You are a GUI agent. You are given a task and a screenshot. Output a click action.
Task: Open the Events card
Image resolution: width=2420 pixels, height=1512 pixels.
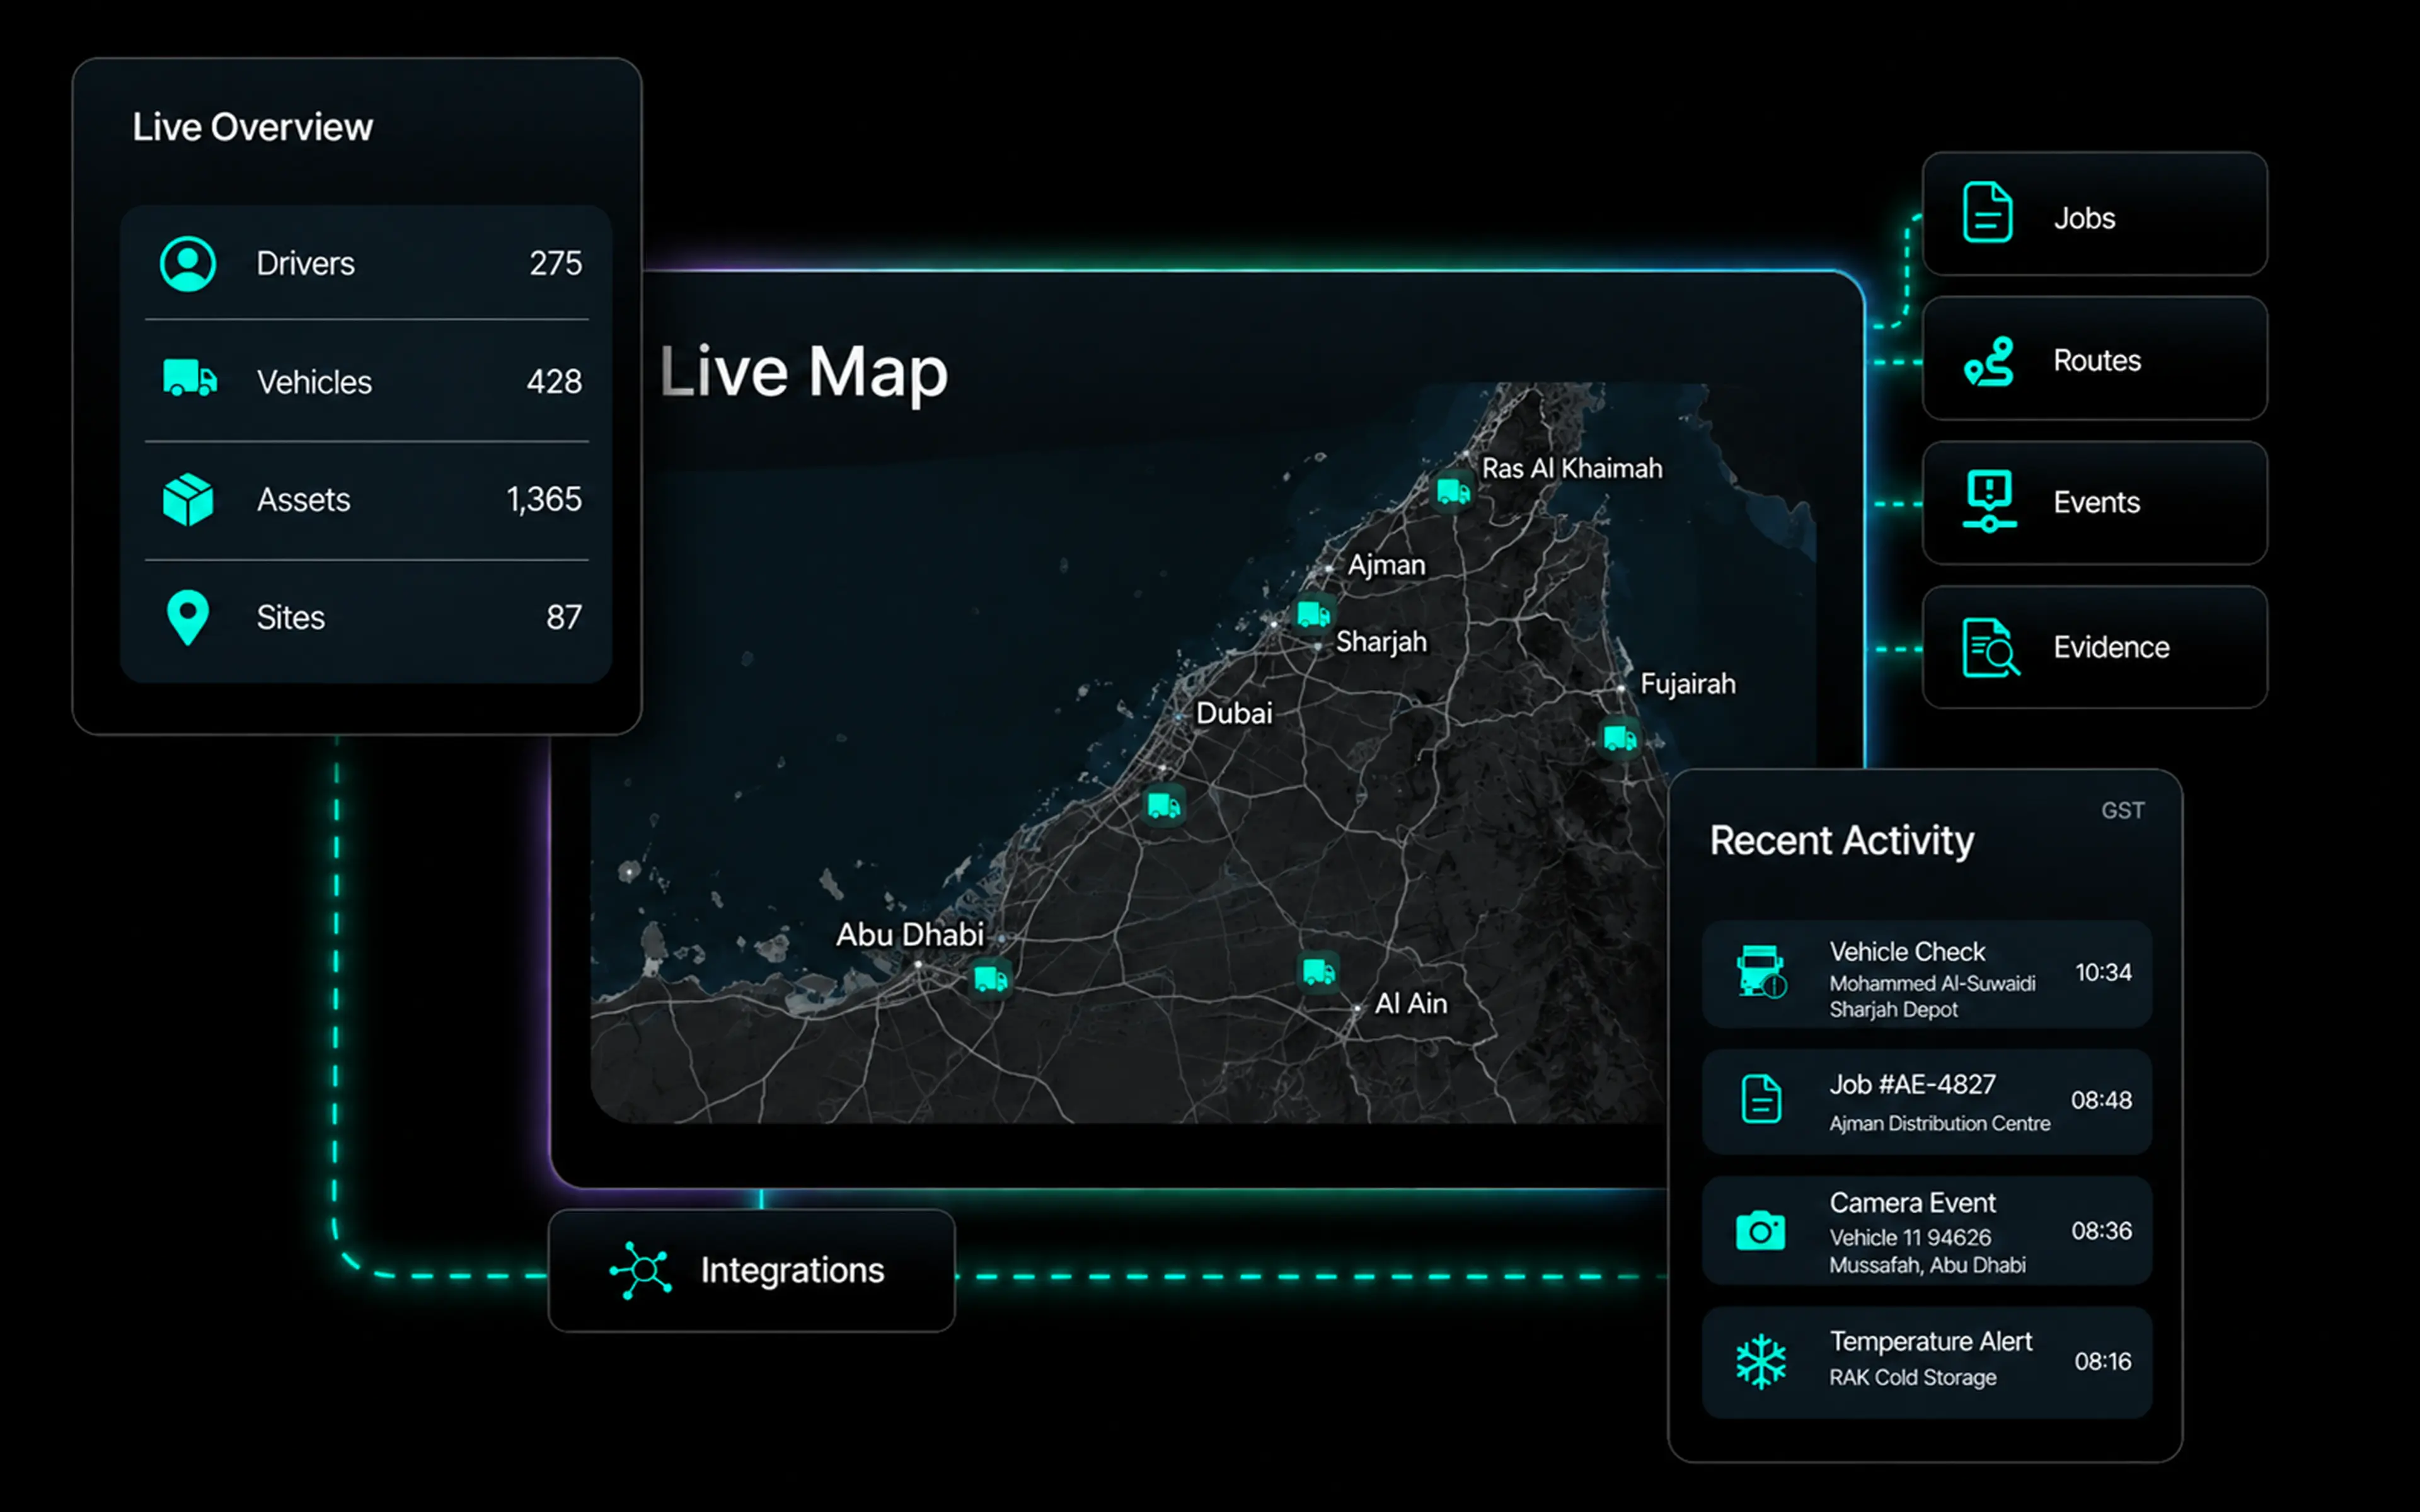click(2094, 502)
